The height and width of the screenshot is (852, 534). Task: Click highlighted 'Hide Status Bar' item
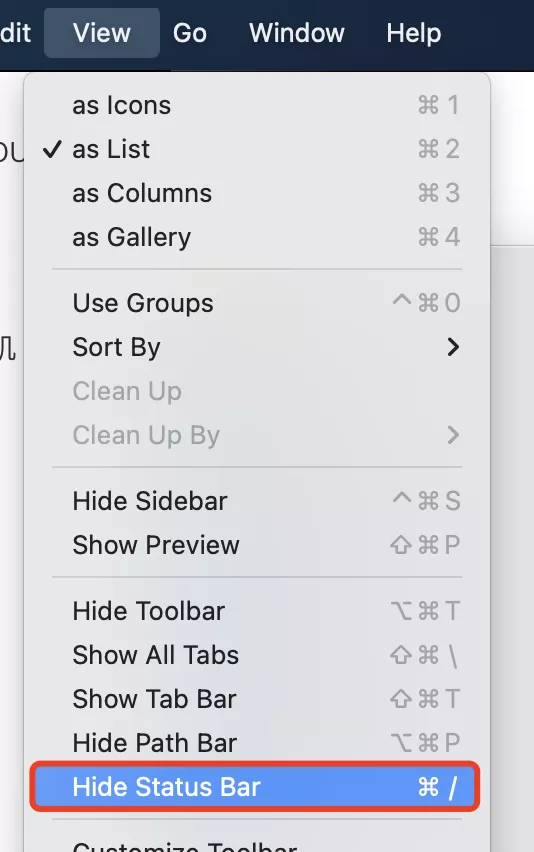pyautogui.click(x=255, y=787)
